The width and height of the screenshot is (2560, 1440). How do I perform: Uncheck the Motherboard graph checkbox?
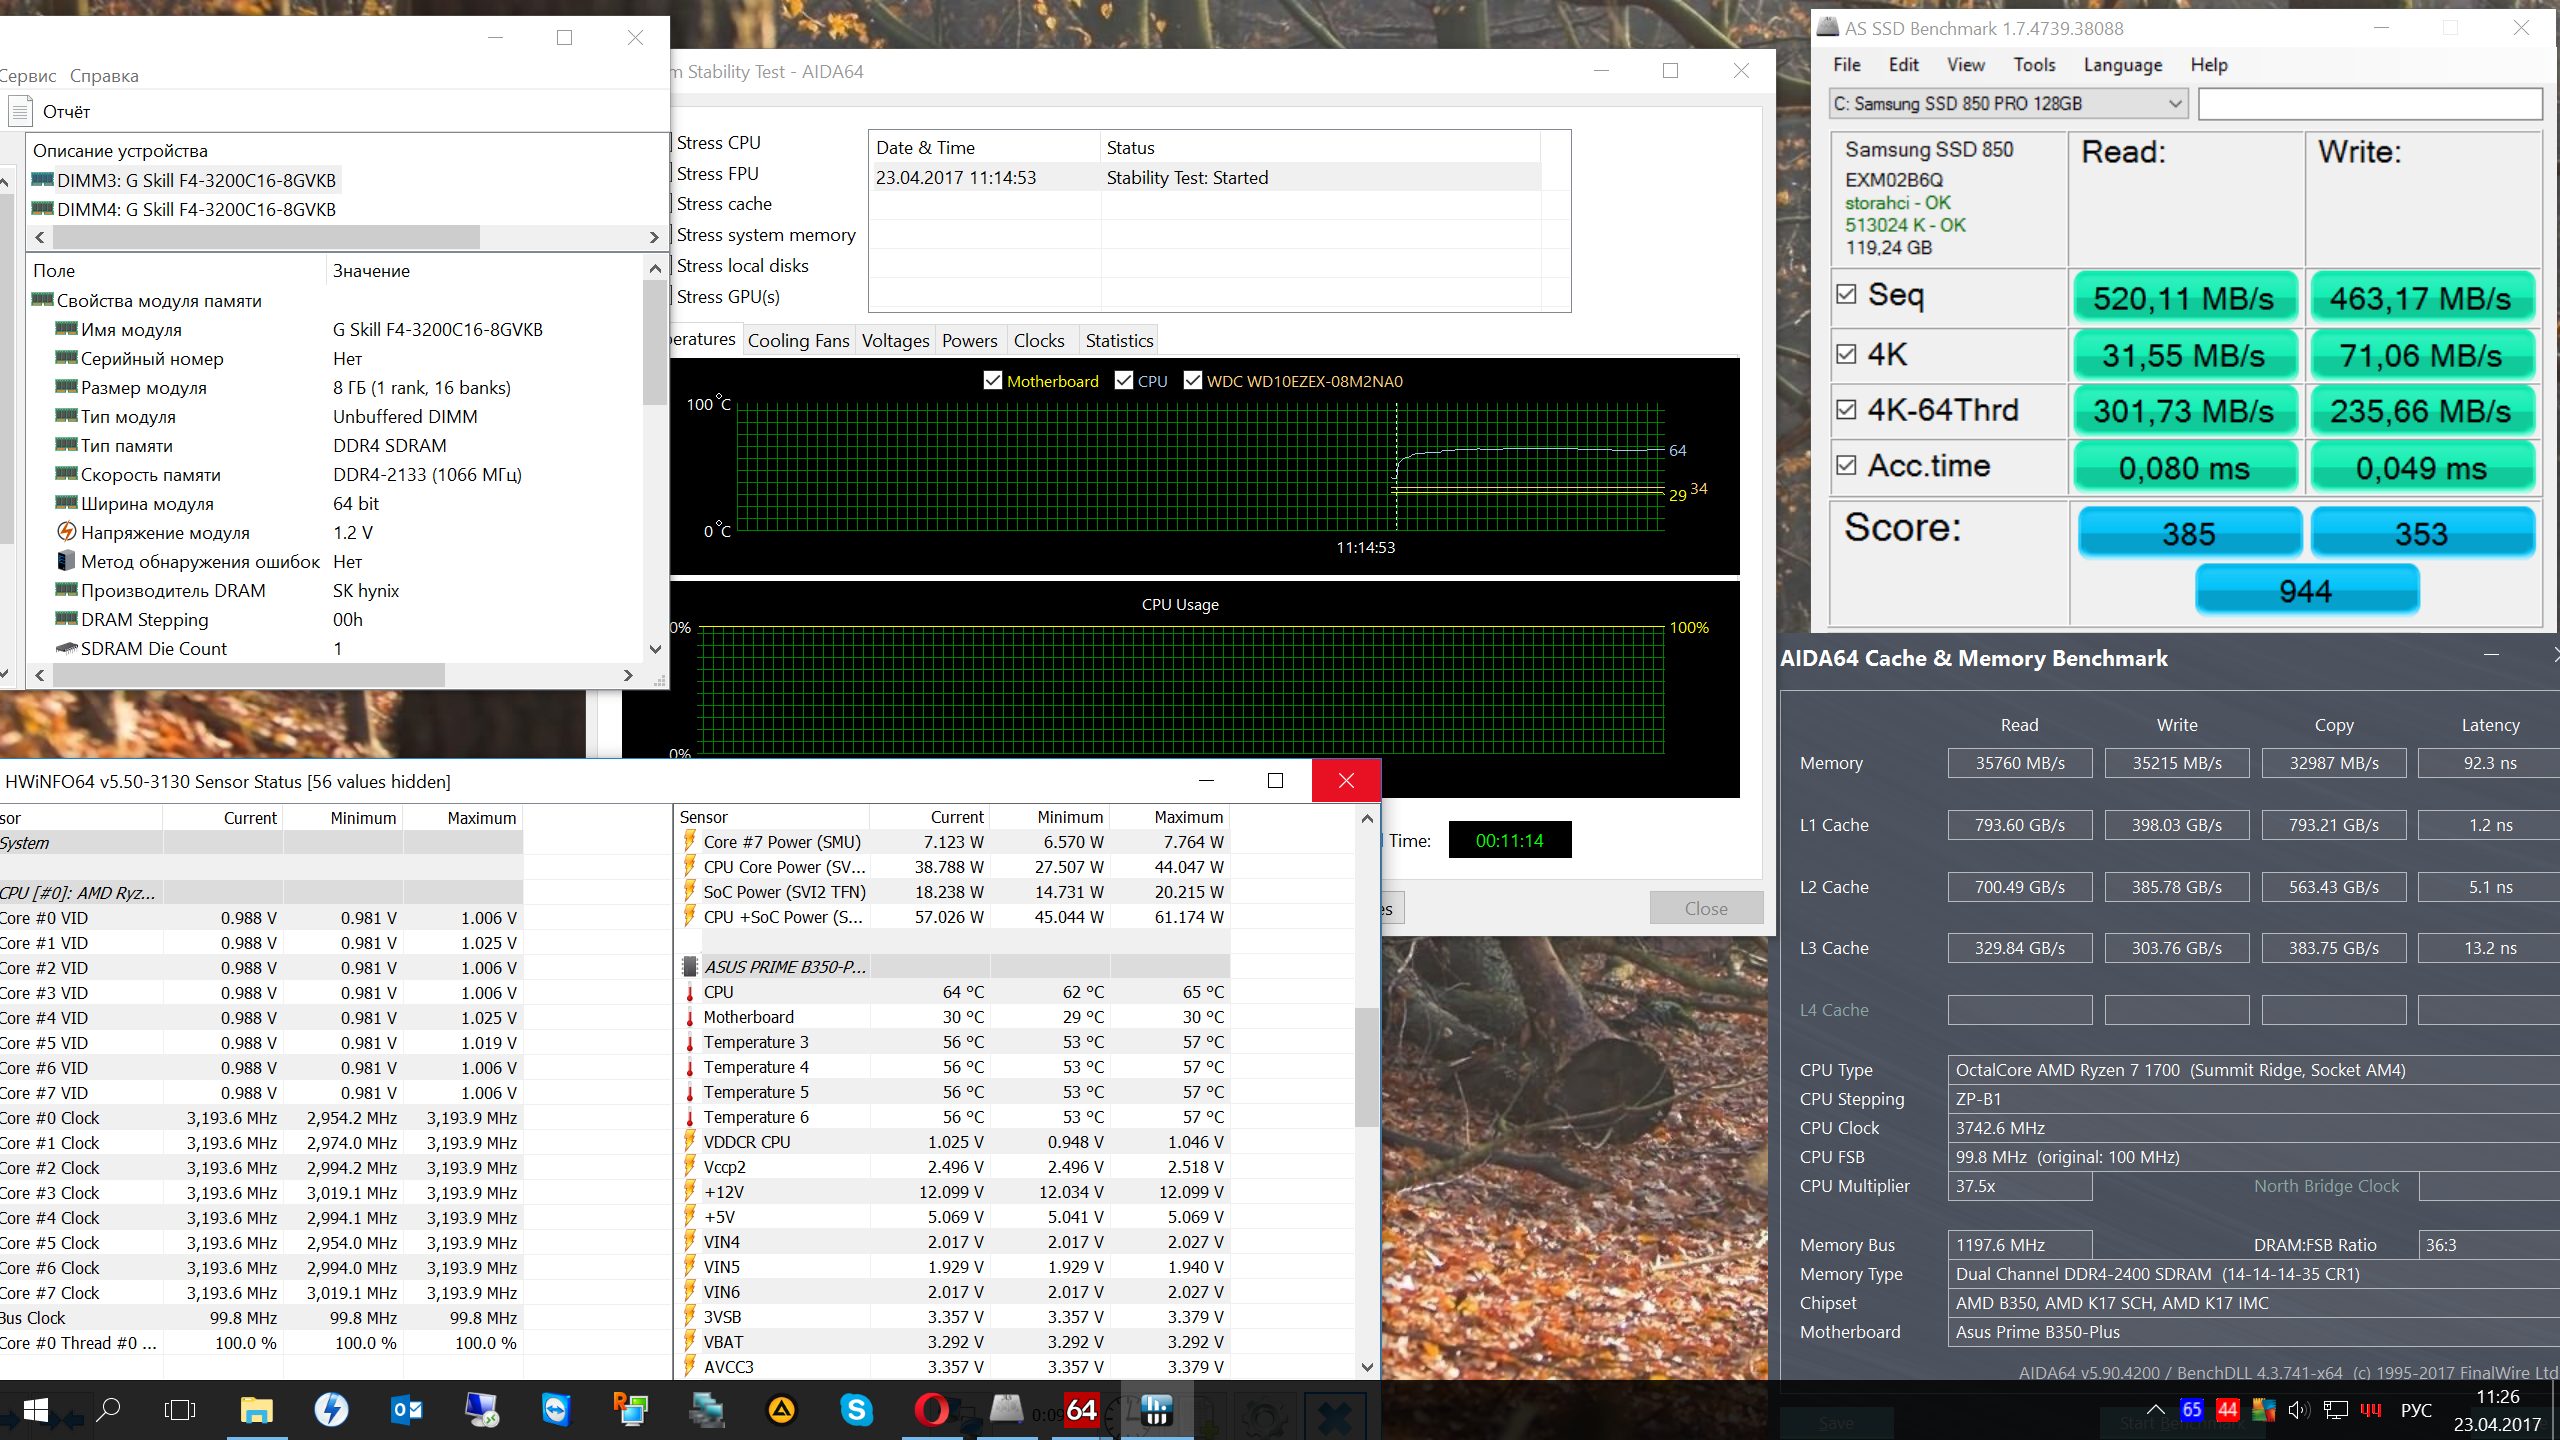992,381
